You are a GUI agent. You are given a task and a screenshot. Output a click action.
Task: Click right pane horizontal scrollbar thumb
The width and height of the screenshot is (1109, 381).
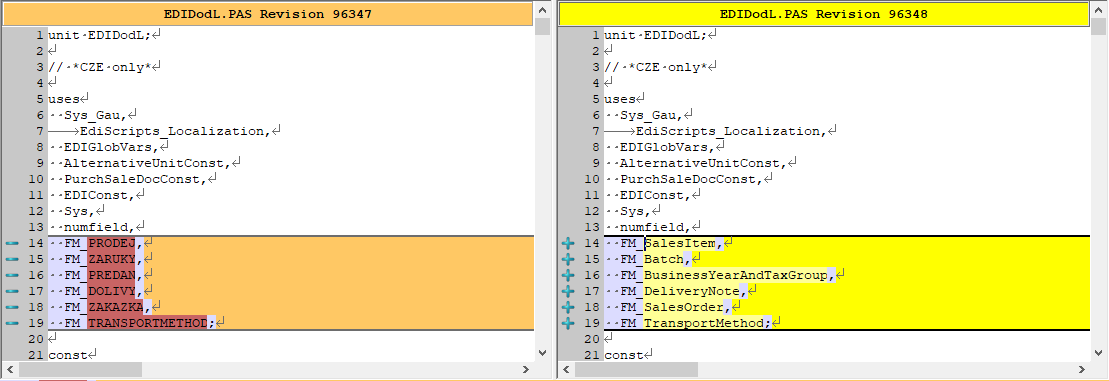(637, 369)
